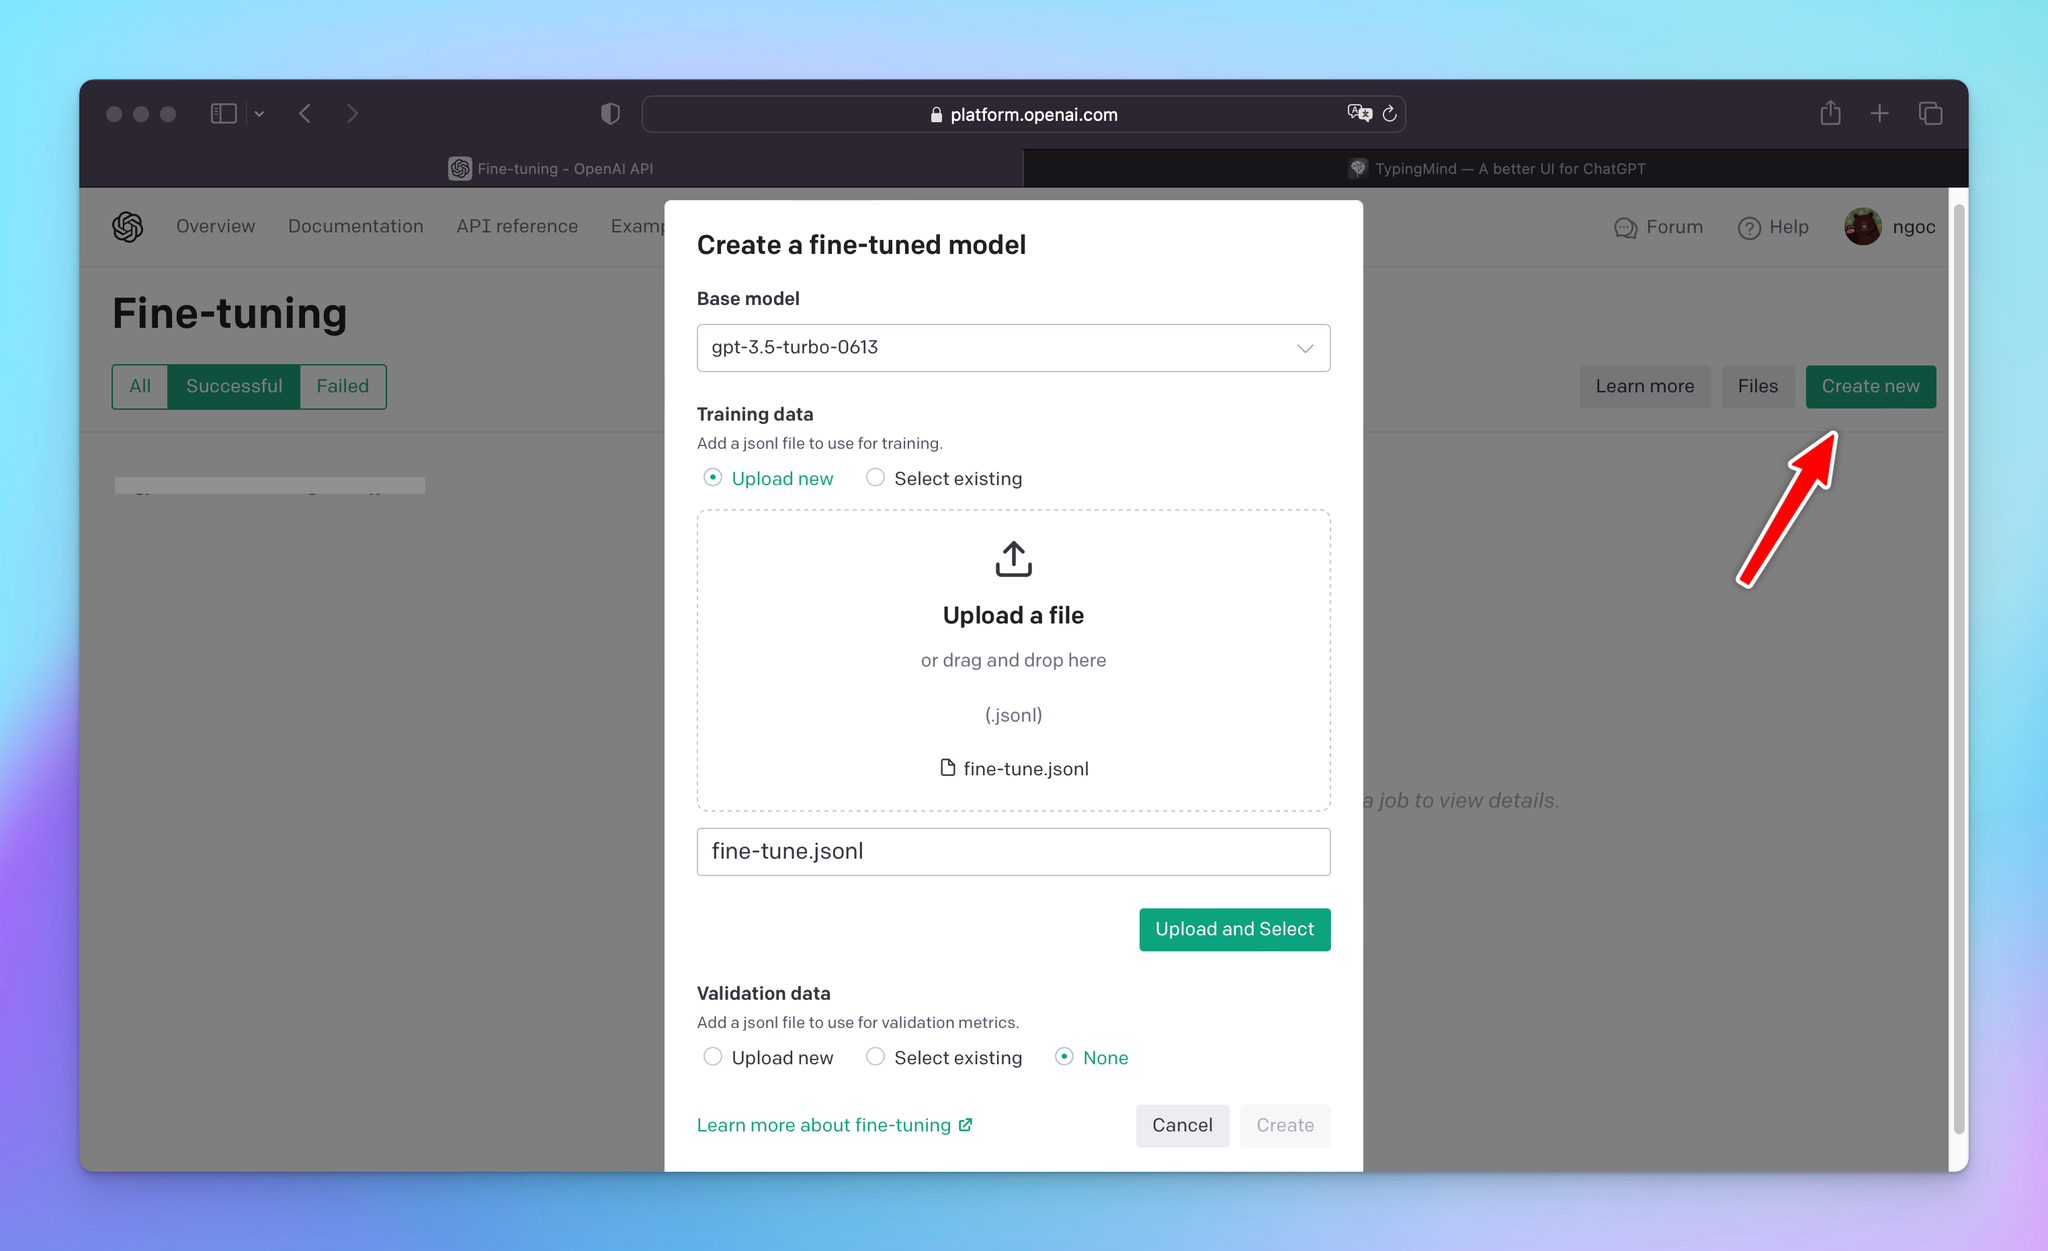Click the page vertical scrollbar
The width and height of the screenshot is (2048, 1251).
pos(1959,668)
